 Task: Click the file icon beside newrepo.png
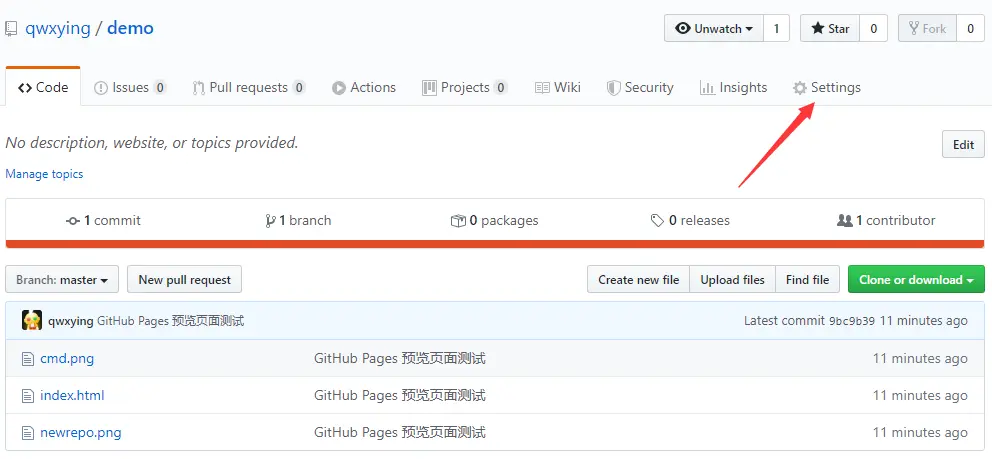[x=27, y=434]
